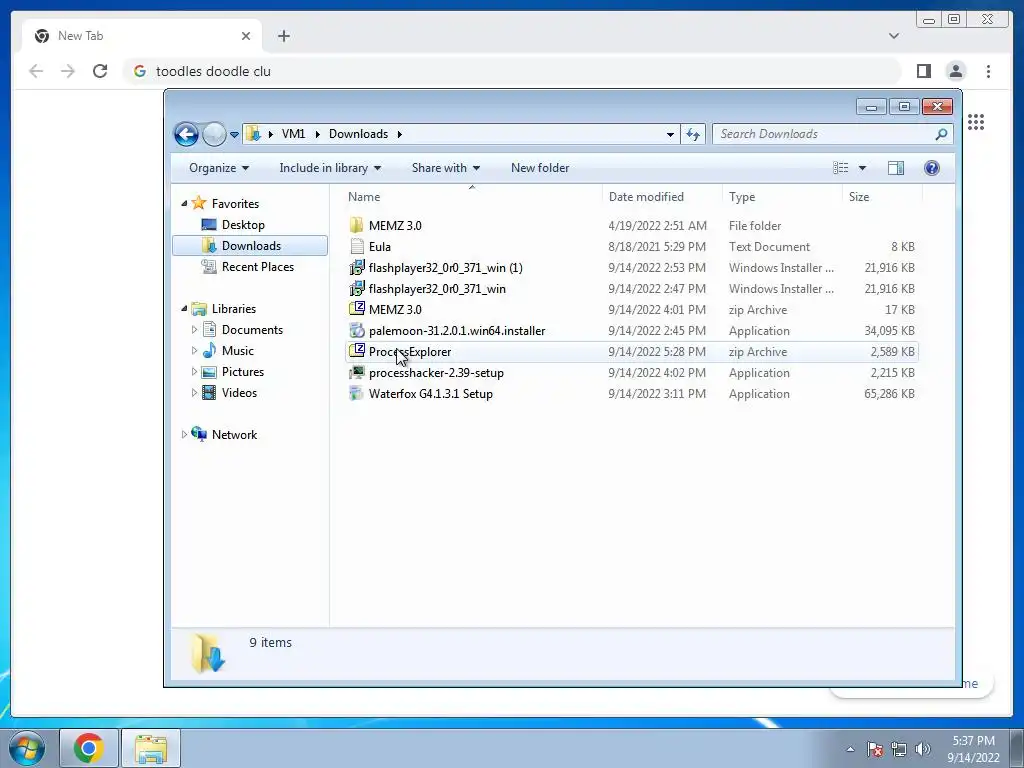This screenshot has height=768, width=1024.
Task: Click 65,286 KB size cell
Action: 889,394
